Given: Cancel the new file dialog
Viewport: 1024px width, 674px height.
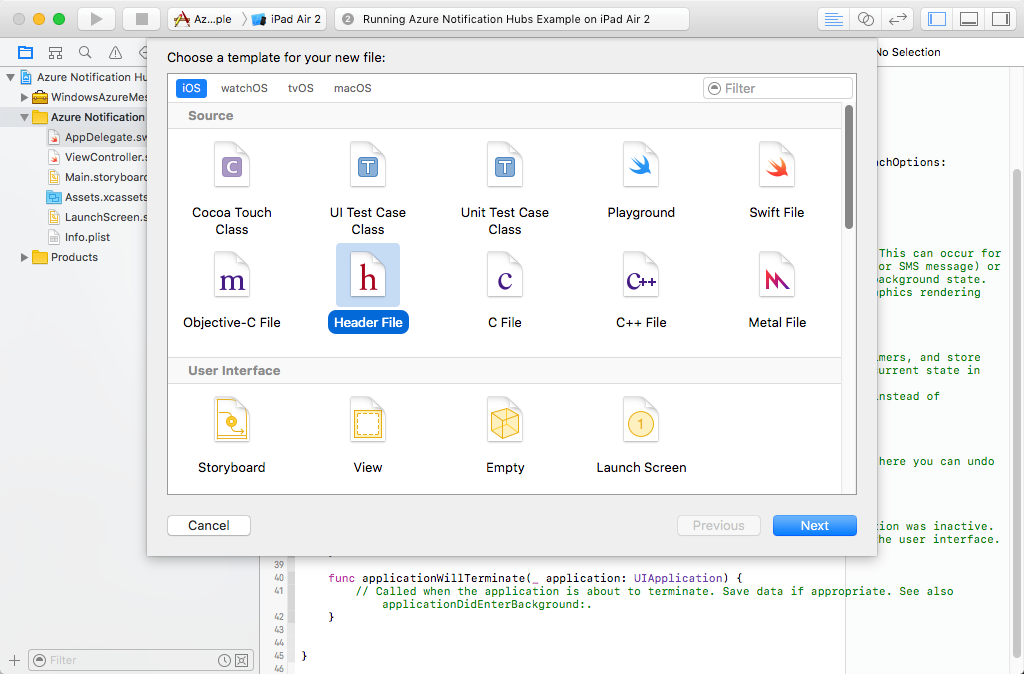Looking at the screenshot, I should coord(208,525).
